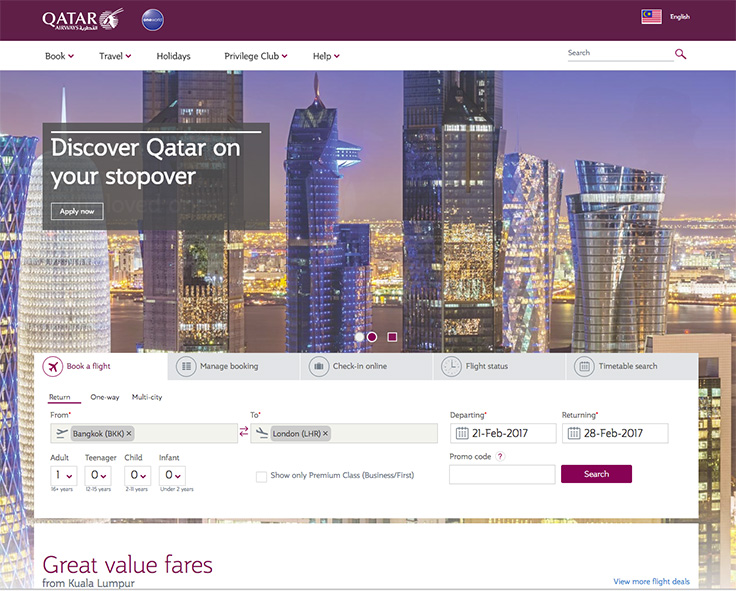Click the Malaysia flag icon
Viewport: 736px width, 591px height.
(651, 16)
